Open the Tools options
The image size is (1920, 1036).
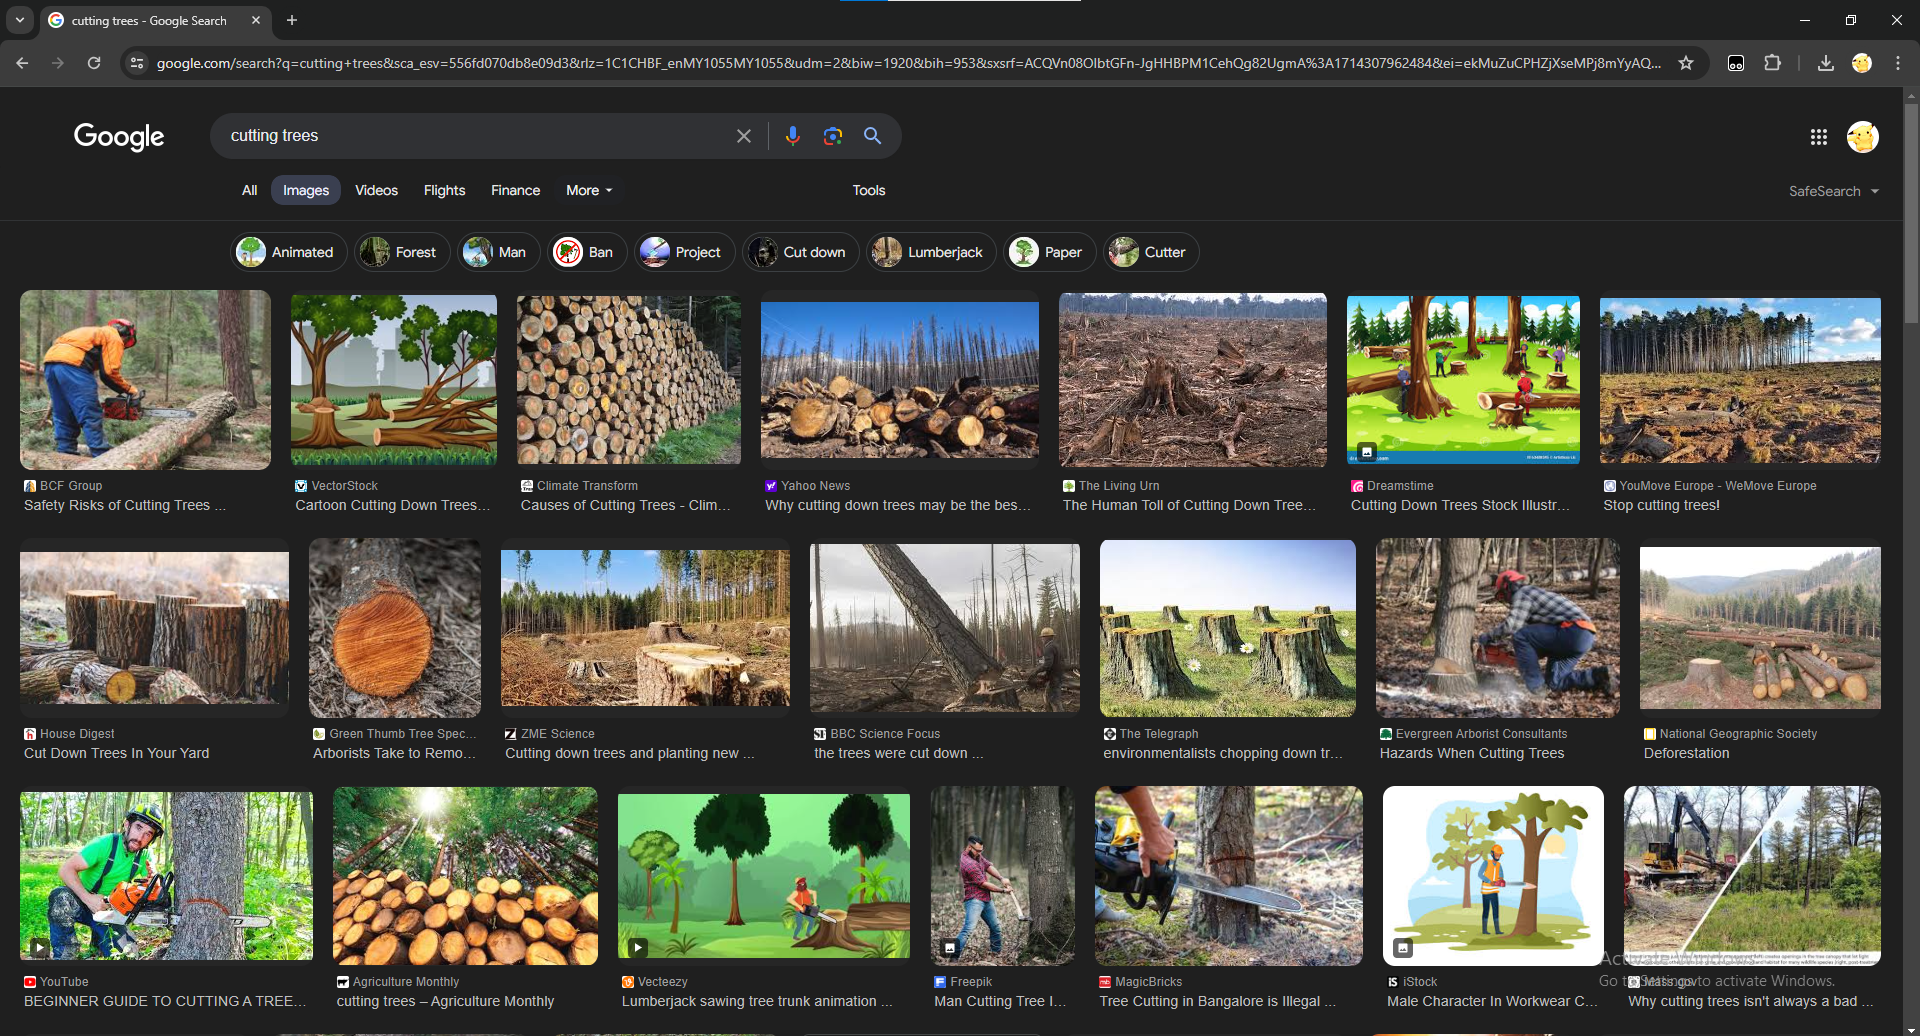[869, 190]
